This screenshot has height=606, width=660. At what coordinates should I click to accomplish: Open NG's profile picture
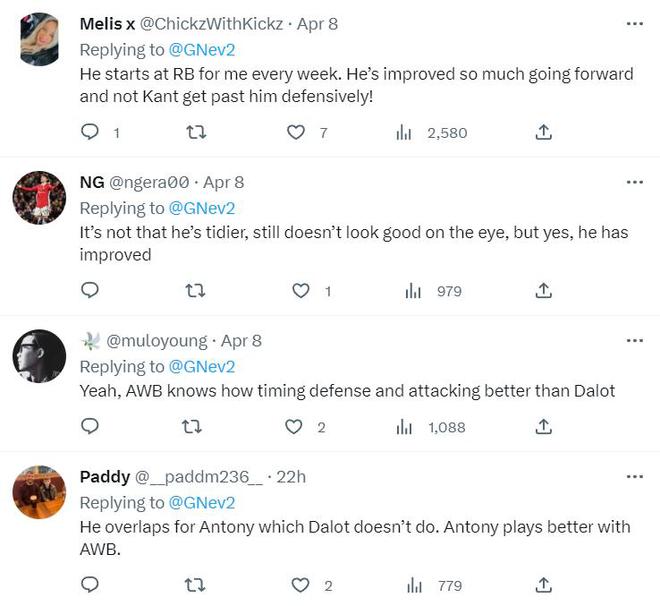point(40,198)
